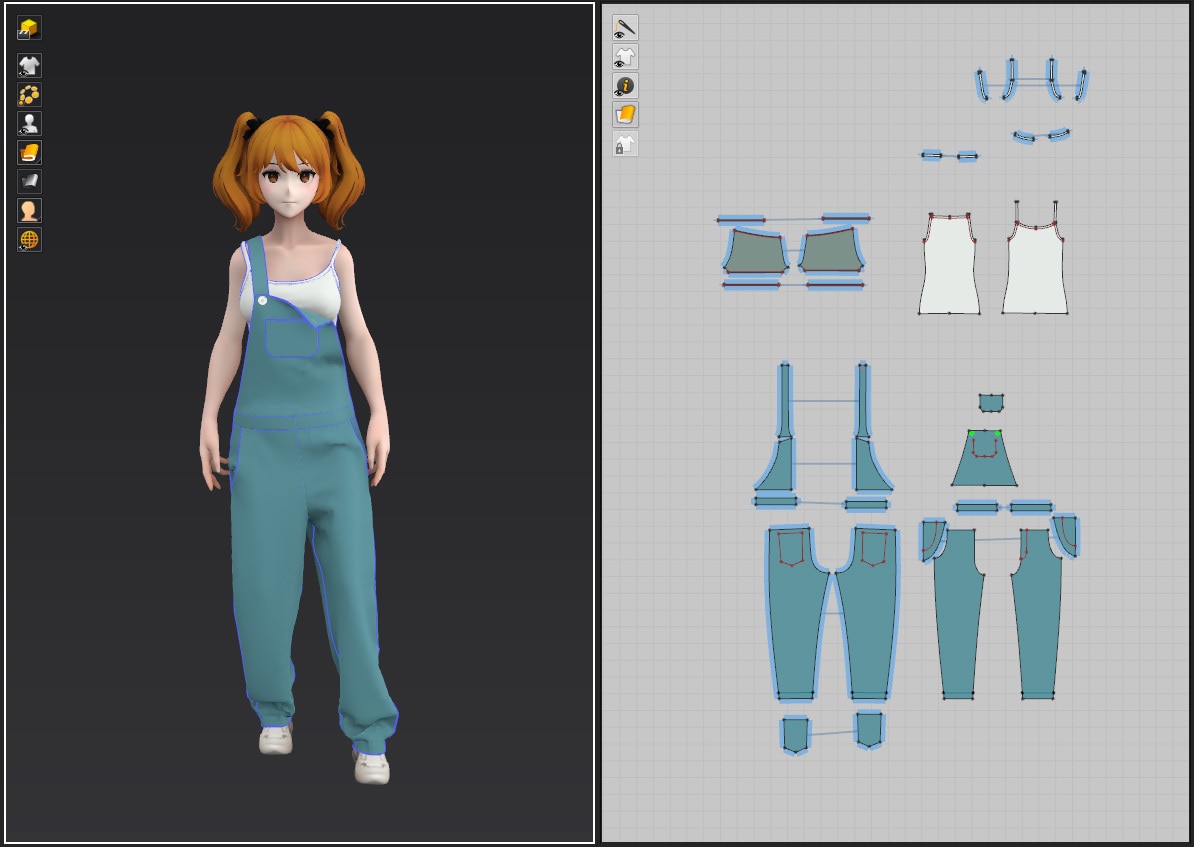Open the orange fabric render style icon
Image resolution: width=1194 pixels, height=847 pixels.
tap(29, 152)
